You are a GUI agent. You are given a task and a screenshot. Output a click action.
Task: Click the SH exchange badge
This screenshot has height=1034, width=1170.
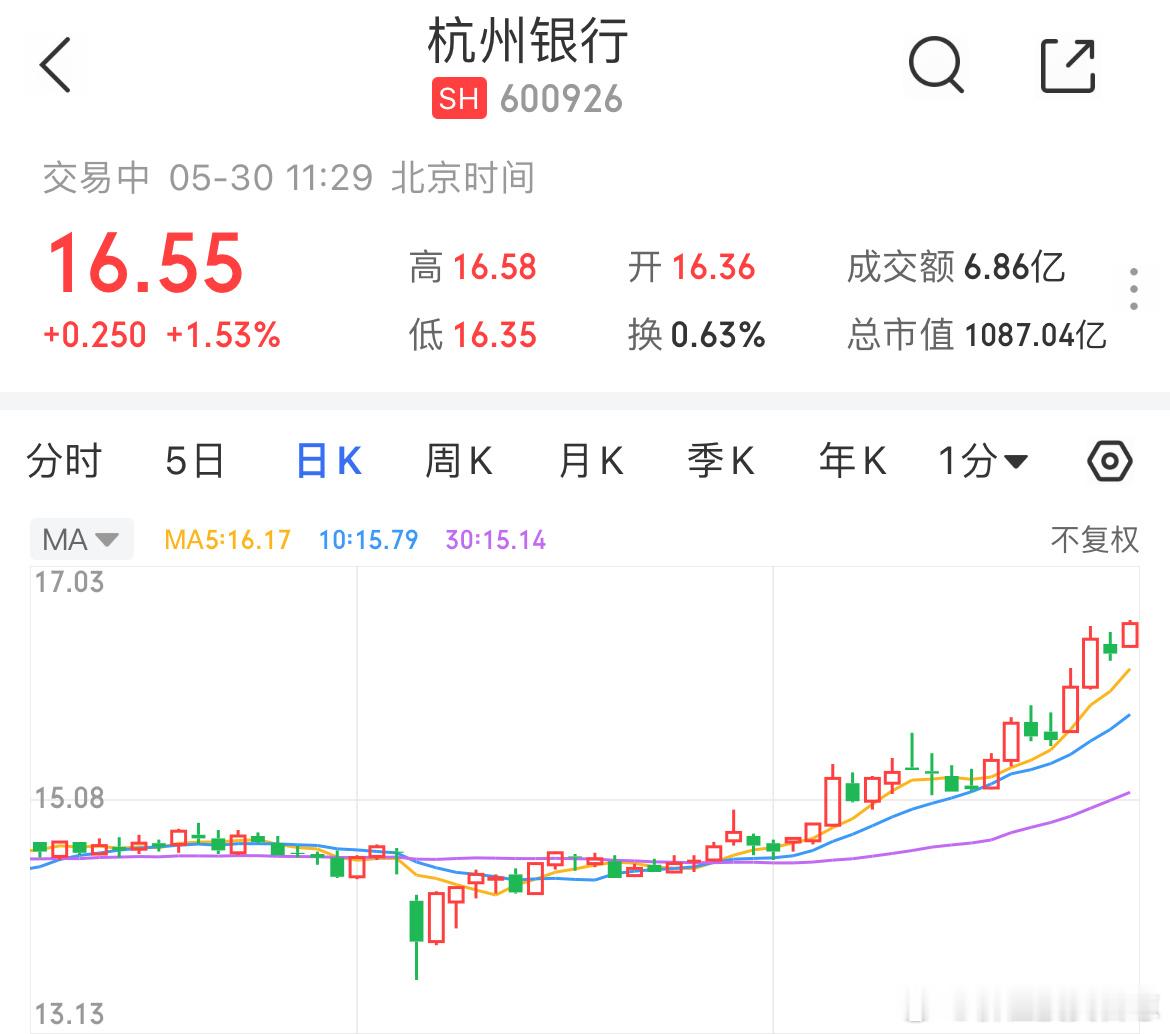click(x=459, y=98)
